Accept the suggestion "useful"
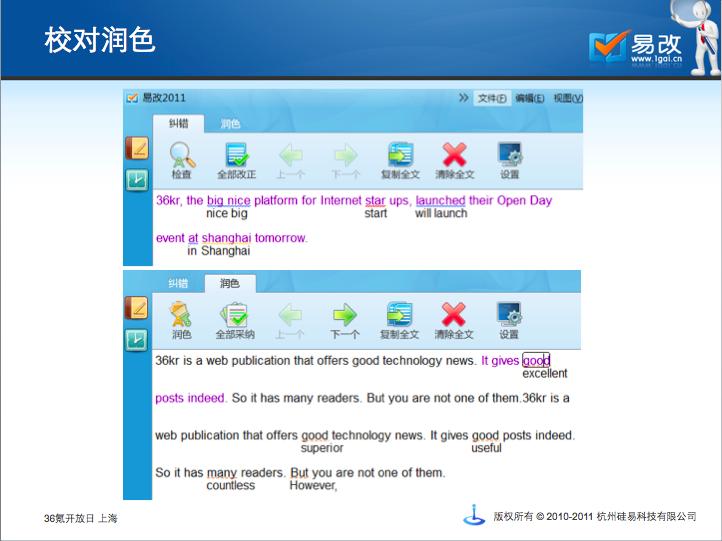The image size is (722, 541). click(486, 448)
